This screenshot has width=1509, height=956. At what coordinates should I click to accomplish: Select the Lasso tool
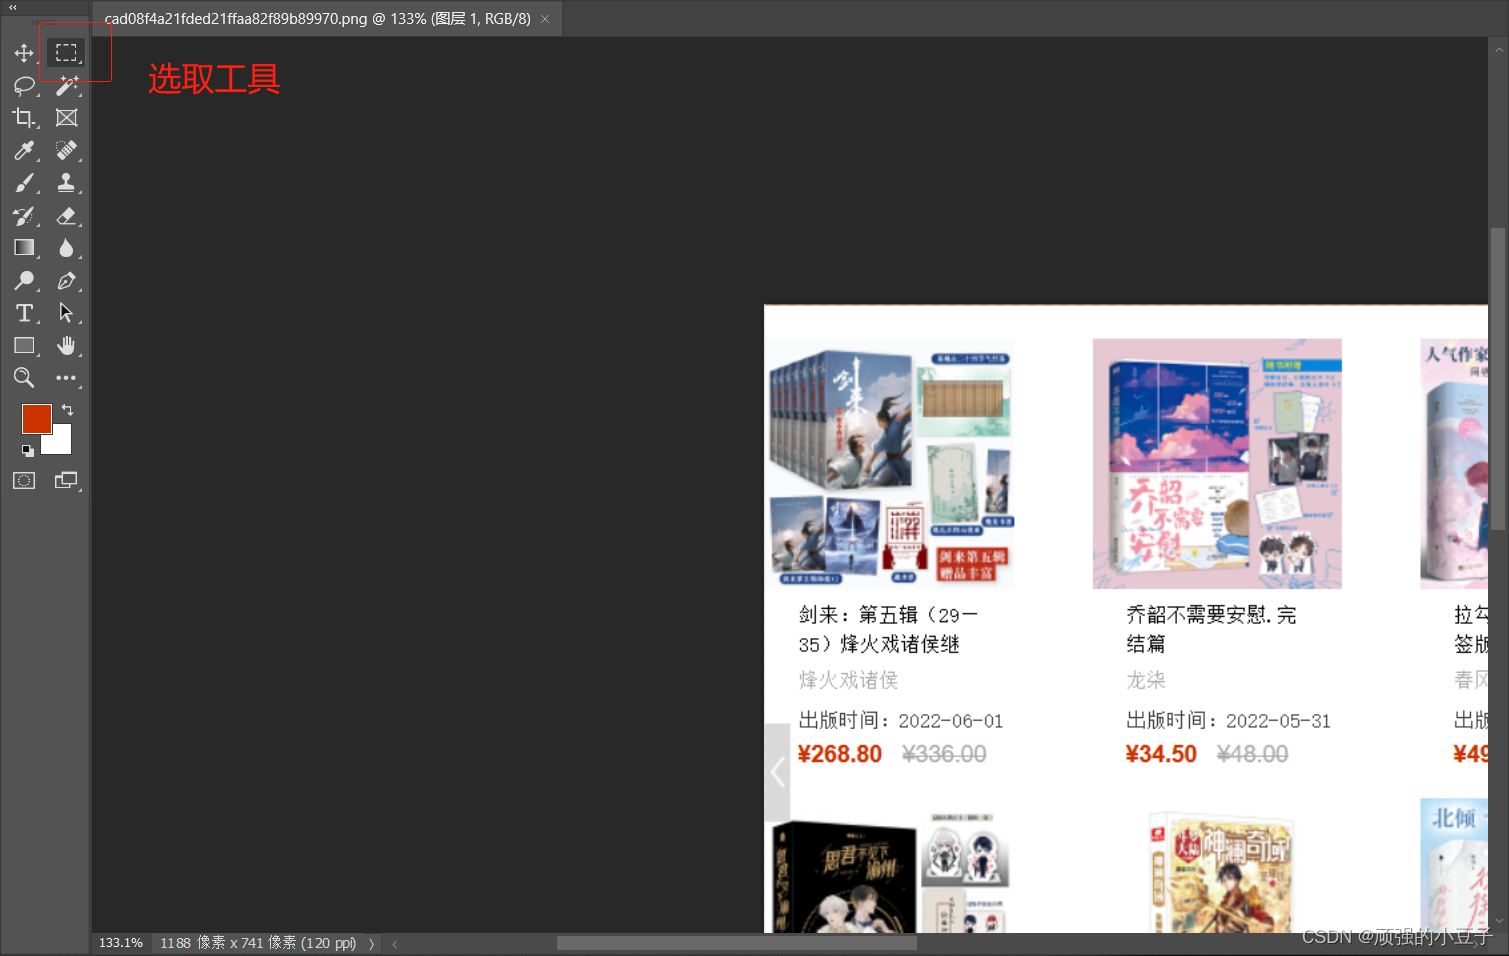tap(24, 86)
